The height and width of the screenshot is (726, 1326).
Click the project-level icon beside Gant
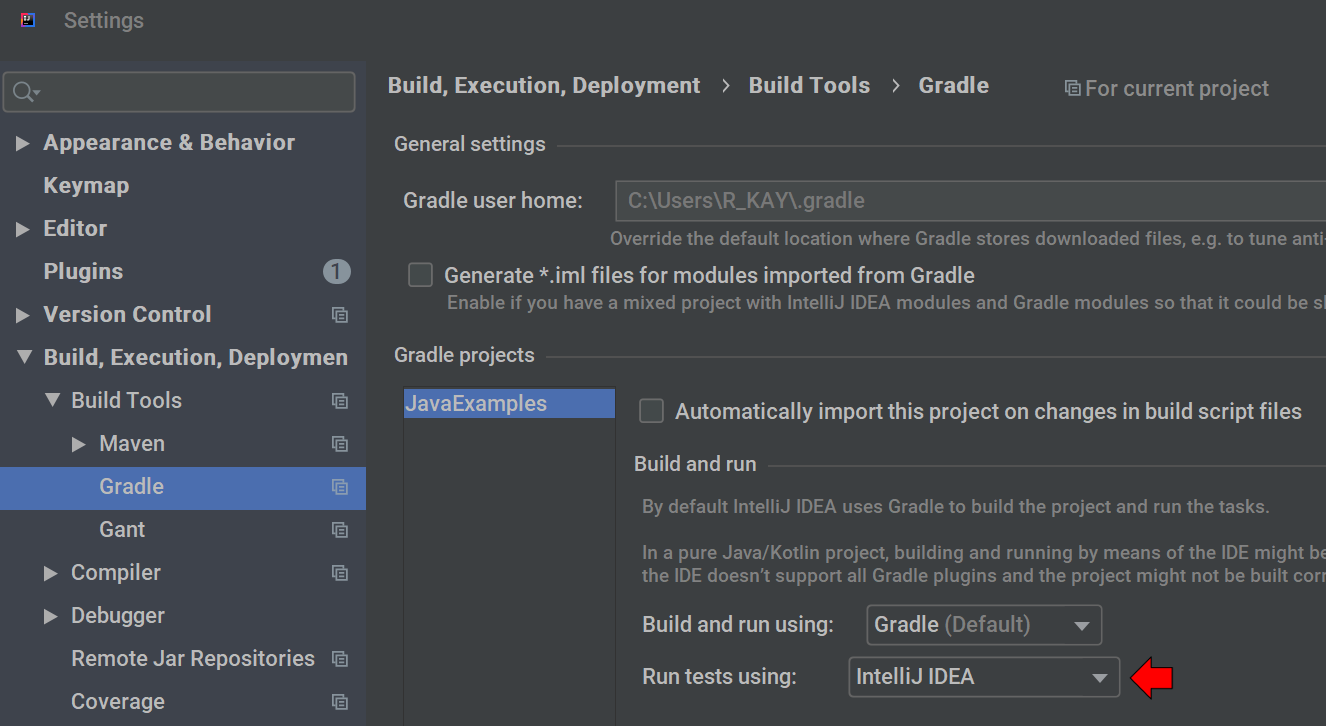pos(340,530)
